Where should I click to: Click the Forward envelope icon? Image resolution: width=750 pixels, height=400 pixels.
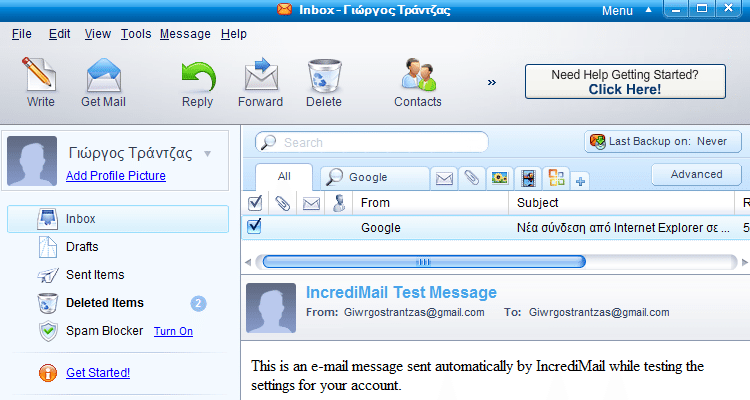[261, 74]
